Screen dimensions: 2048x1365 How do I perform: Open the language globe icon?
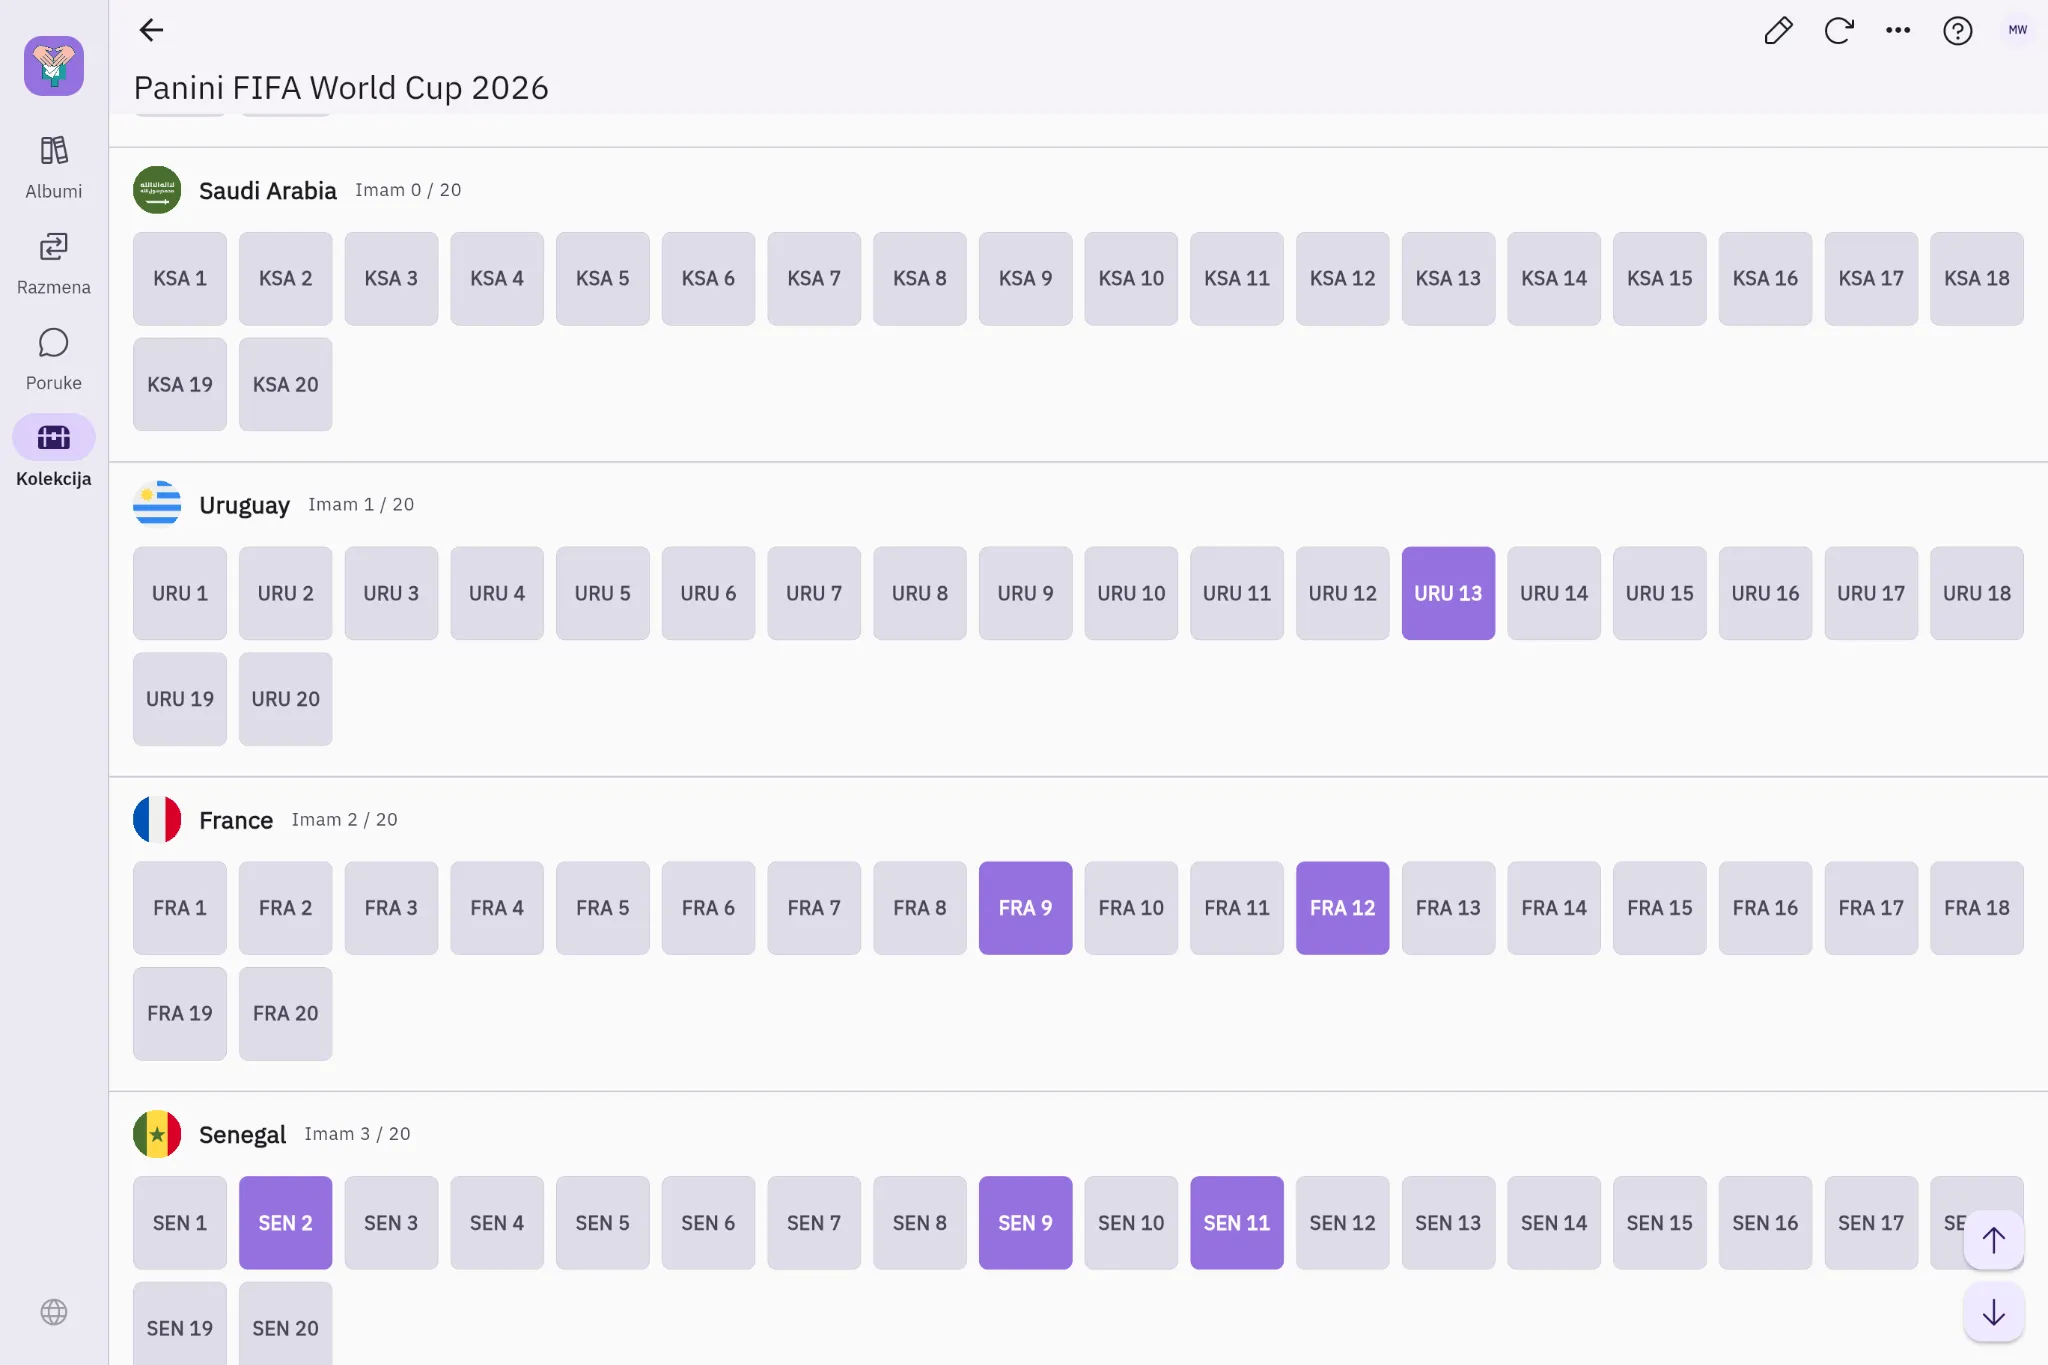click(54, 1312)
